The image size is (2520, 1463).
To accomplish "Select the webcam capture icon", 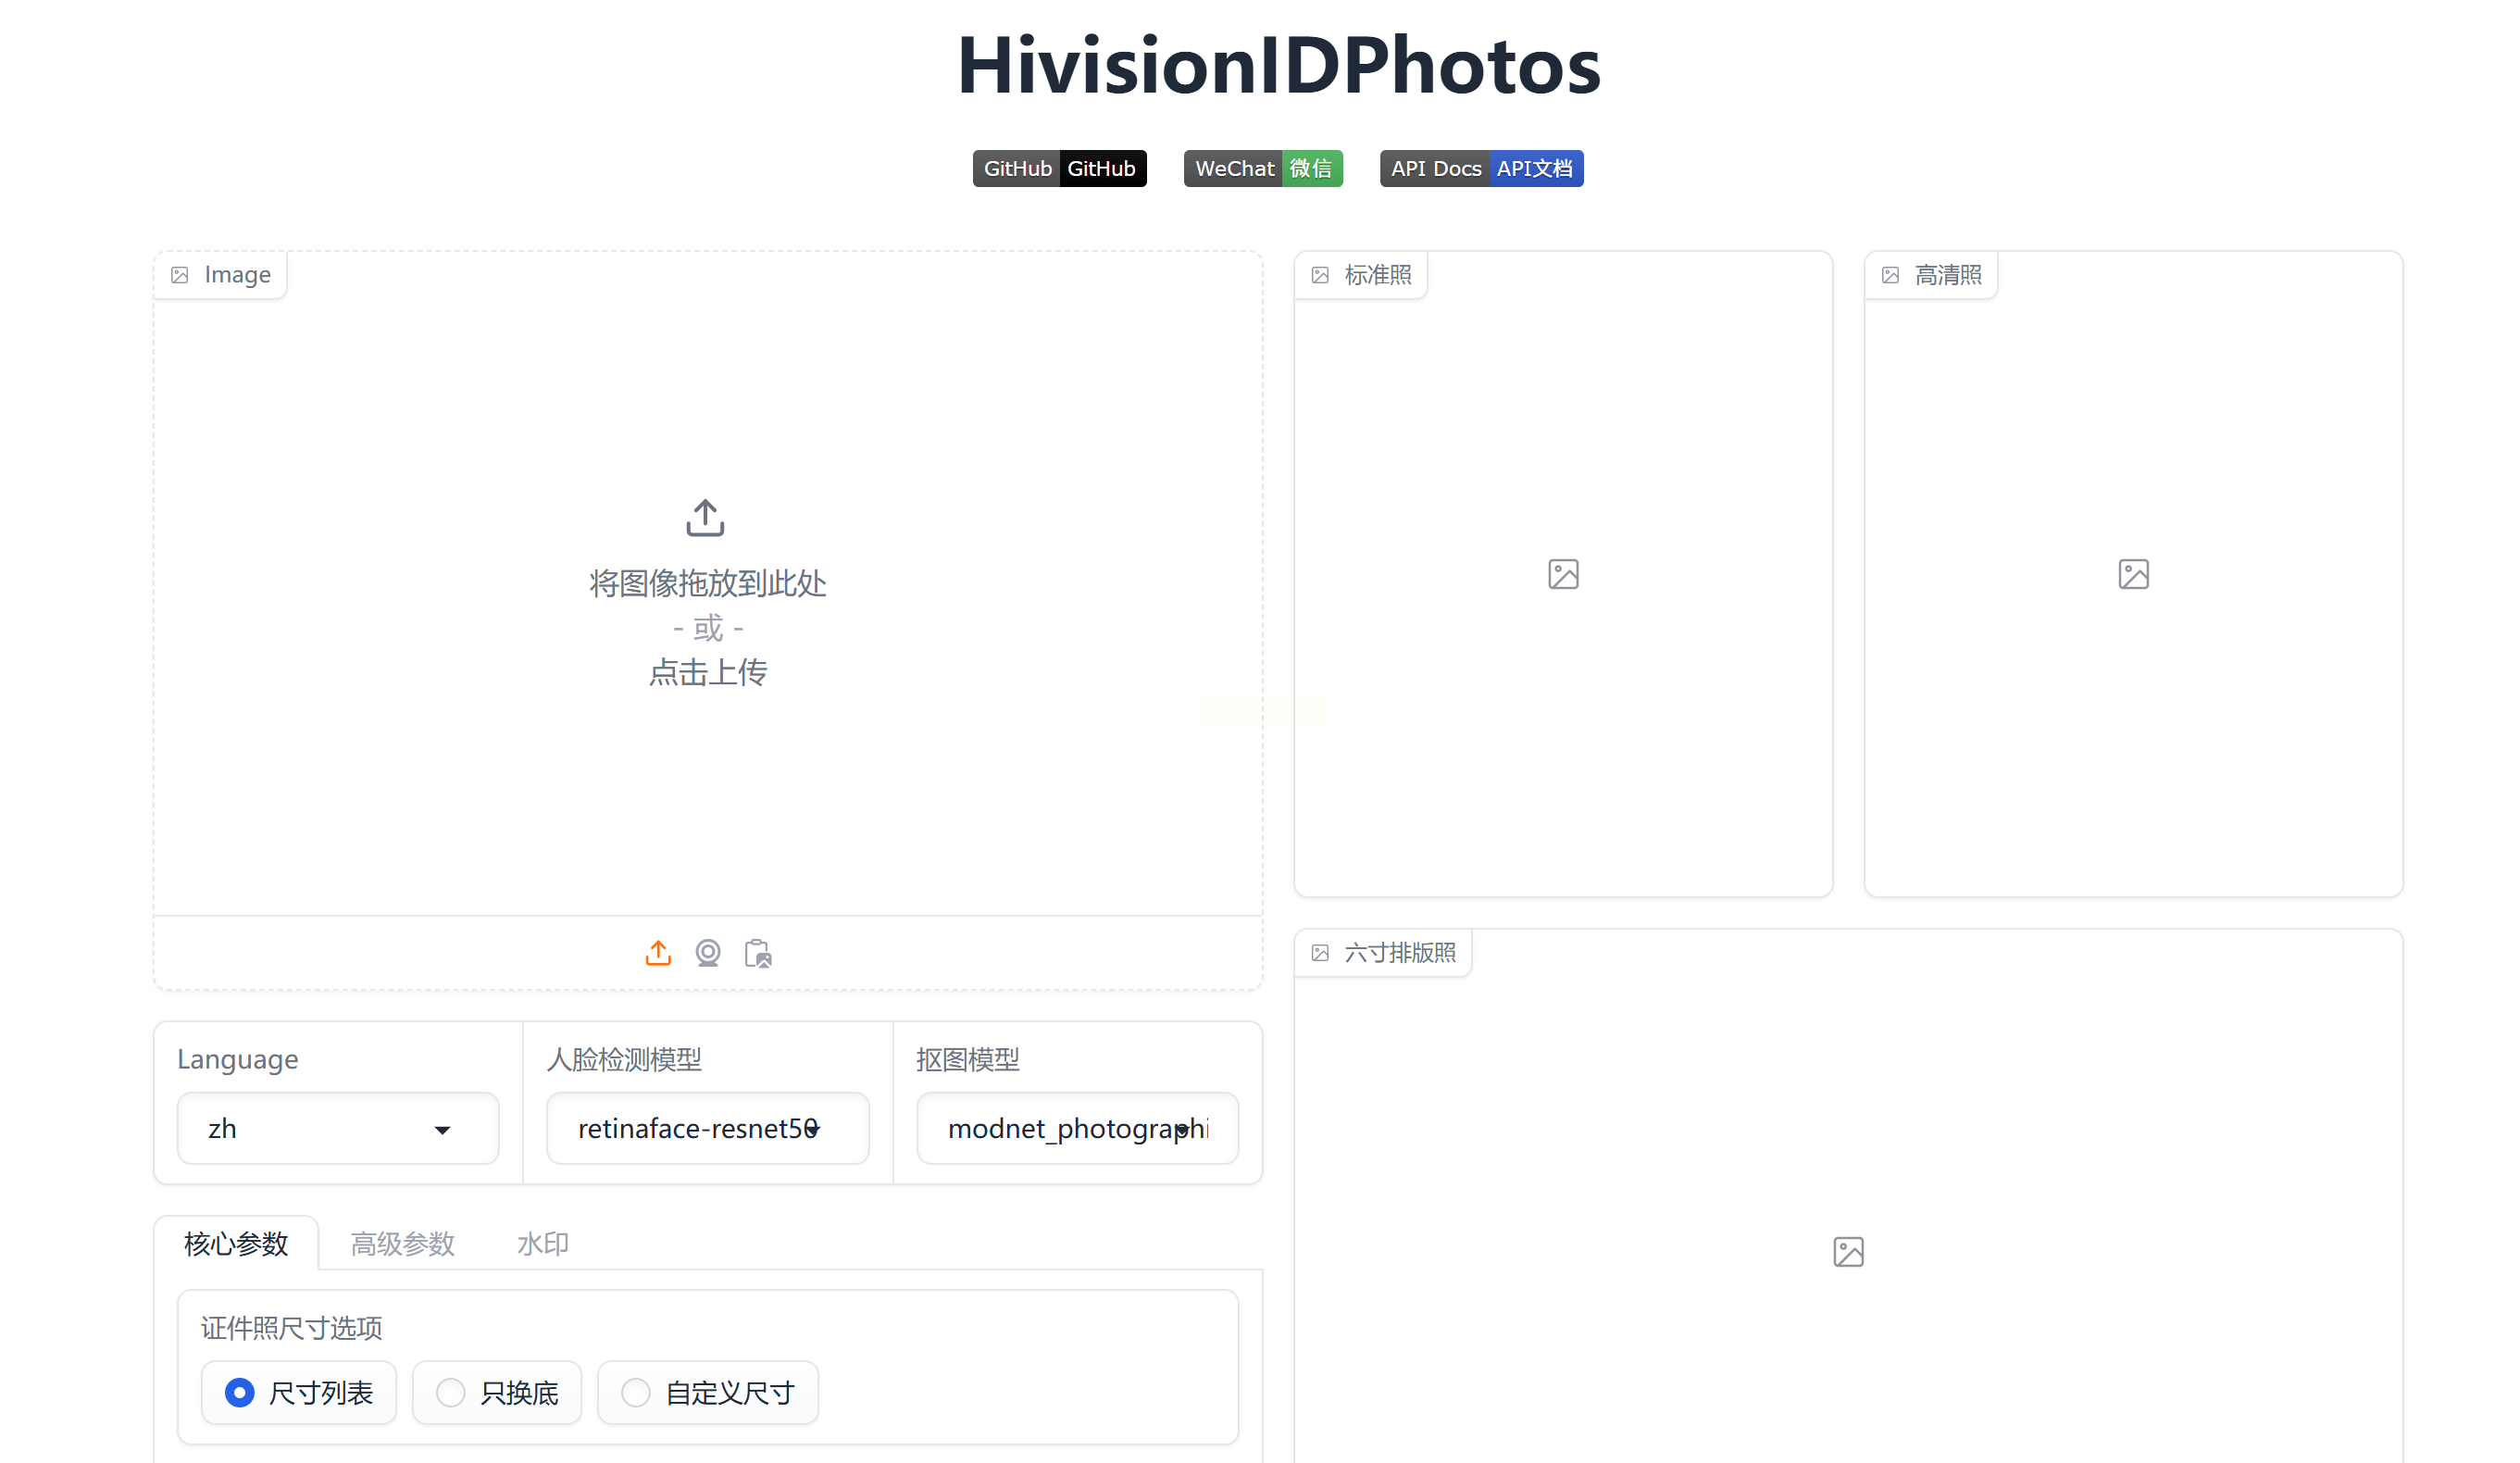I will point(708,953).
